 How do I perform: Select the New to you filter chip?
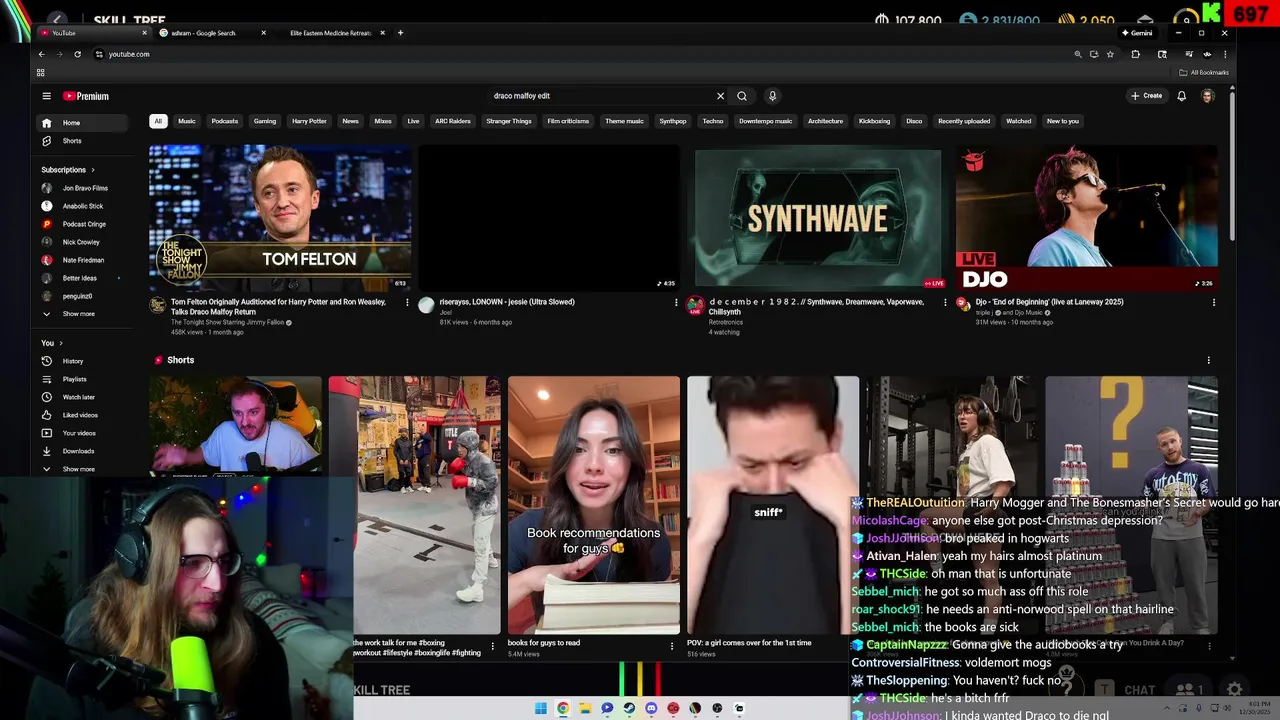1063,121
